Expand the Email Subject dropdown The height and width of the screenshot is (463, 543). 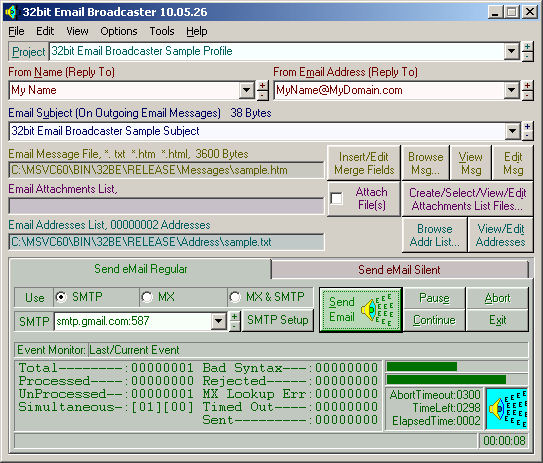click(512, 131)
